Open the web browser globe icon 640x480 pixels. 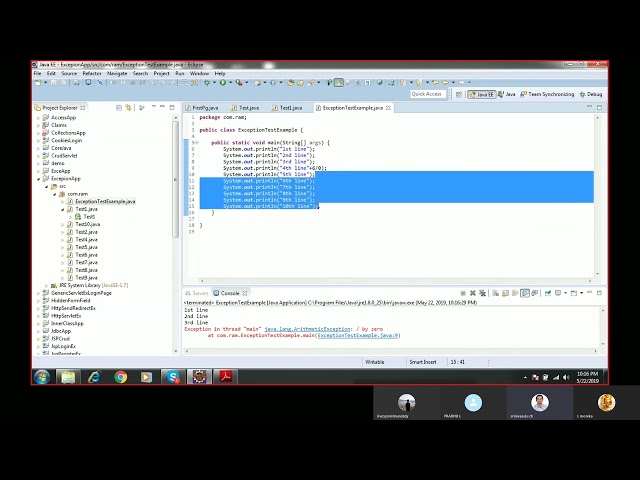tap(380, 83)
